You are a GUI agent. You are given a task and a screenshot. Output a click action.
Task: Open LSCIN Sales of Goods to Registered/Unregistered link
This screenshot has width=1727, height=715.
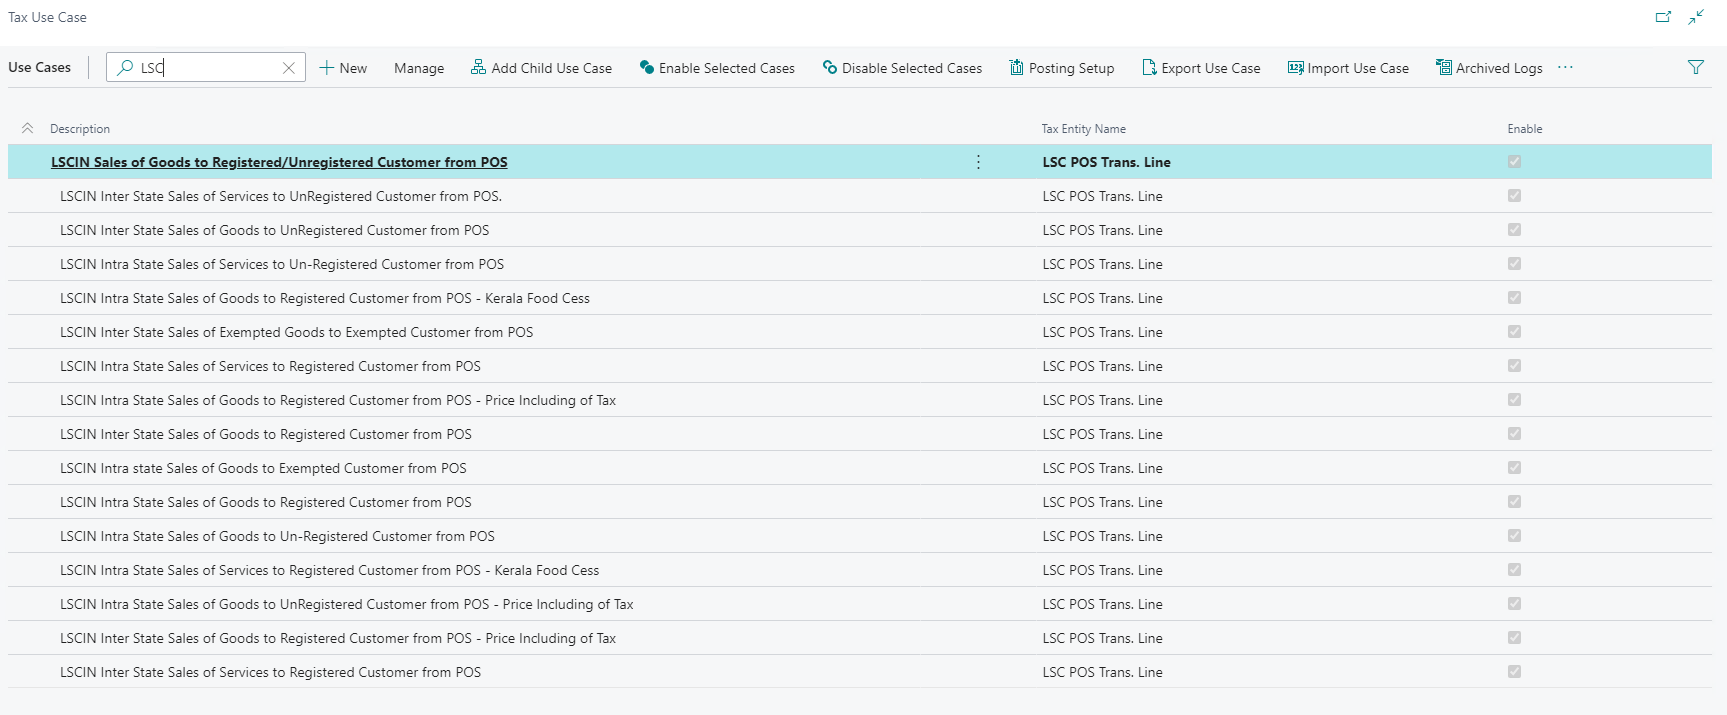click(279, 162)
